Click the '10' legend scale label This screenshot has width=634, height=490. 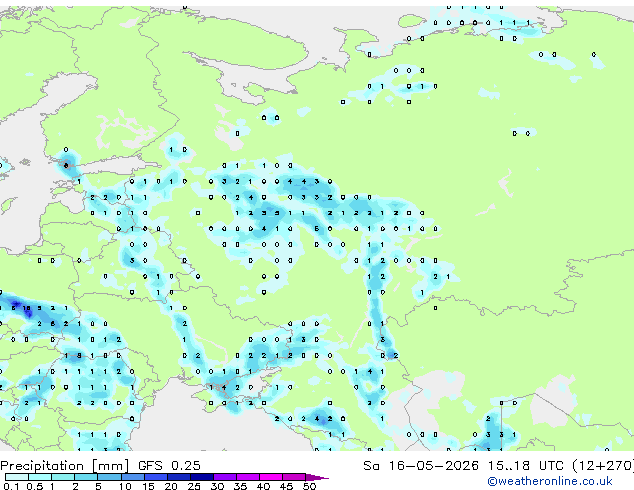(x=125, y=486)
